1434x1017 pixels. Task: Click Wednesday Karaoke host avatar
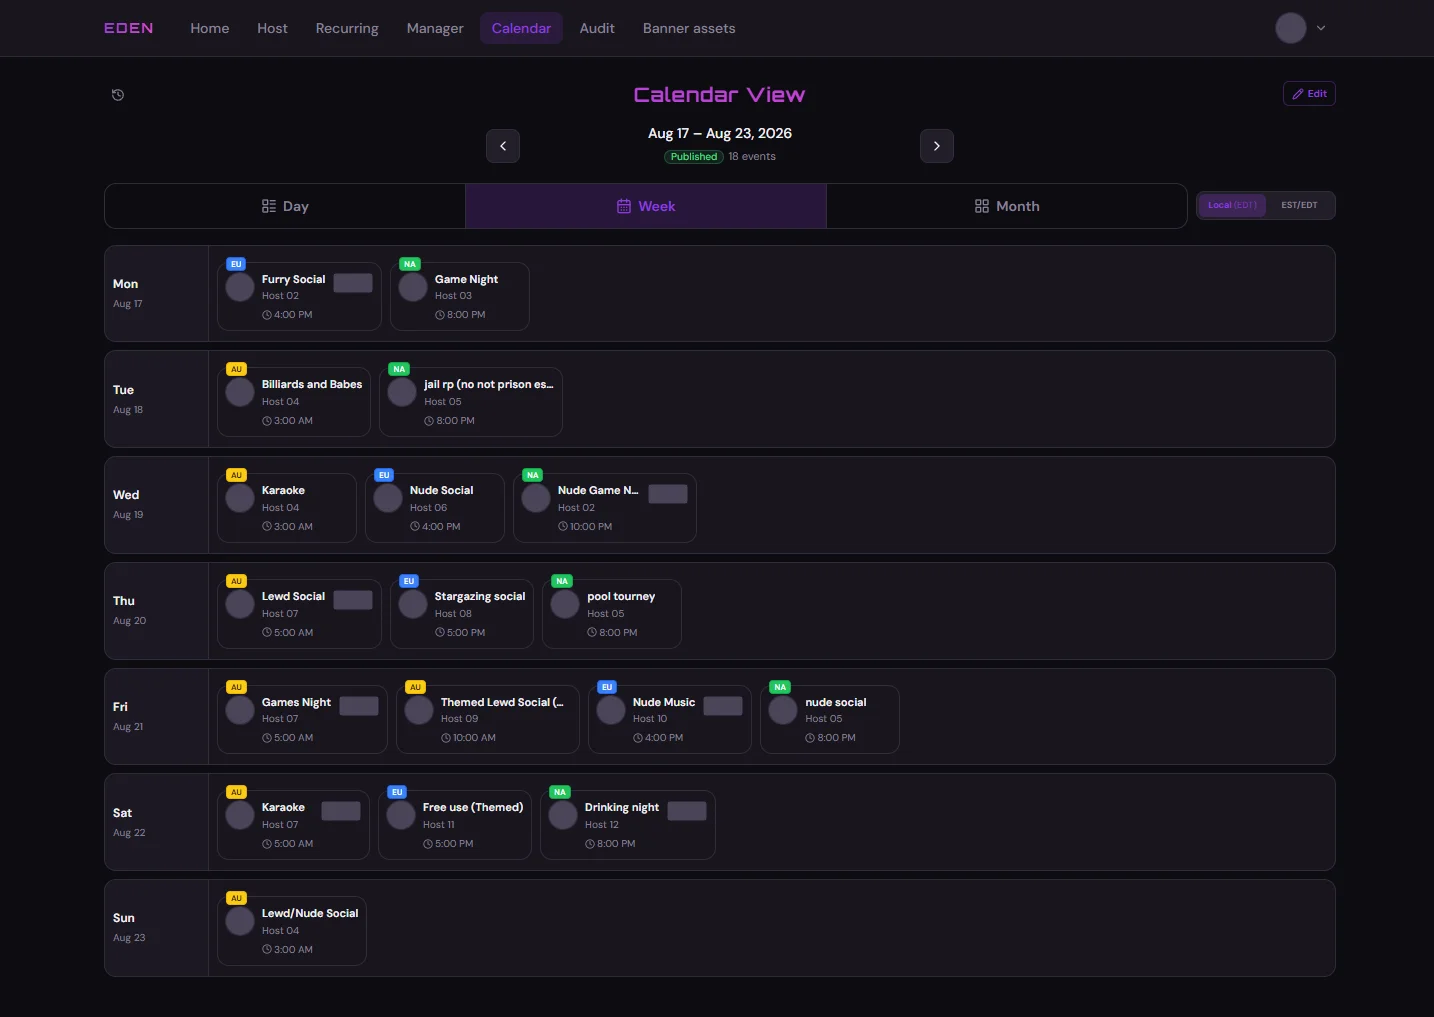[240, 498]
